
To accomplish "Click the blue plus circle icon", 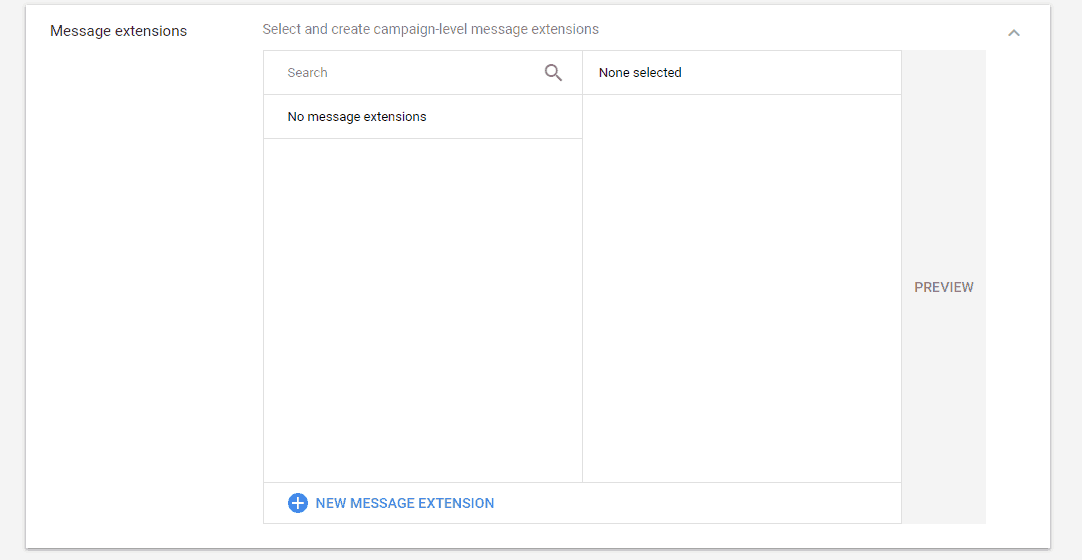I will 297,503.
